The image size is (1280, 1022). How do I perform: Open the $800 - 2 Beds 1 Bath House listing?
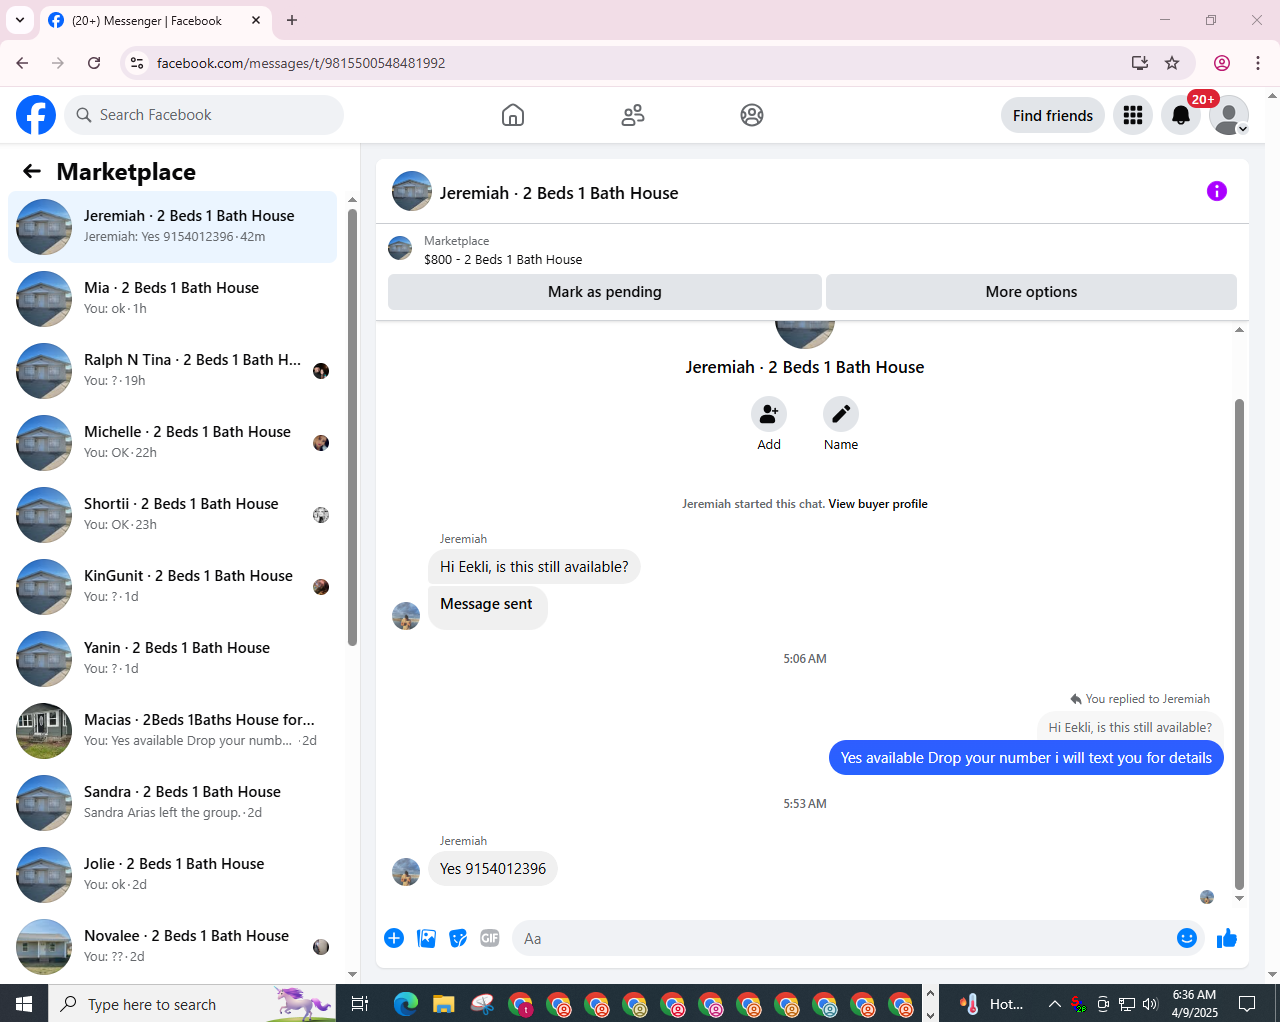pyautogui.click(x=503, y=259)
